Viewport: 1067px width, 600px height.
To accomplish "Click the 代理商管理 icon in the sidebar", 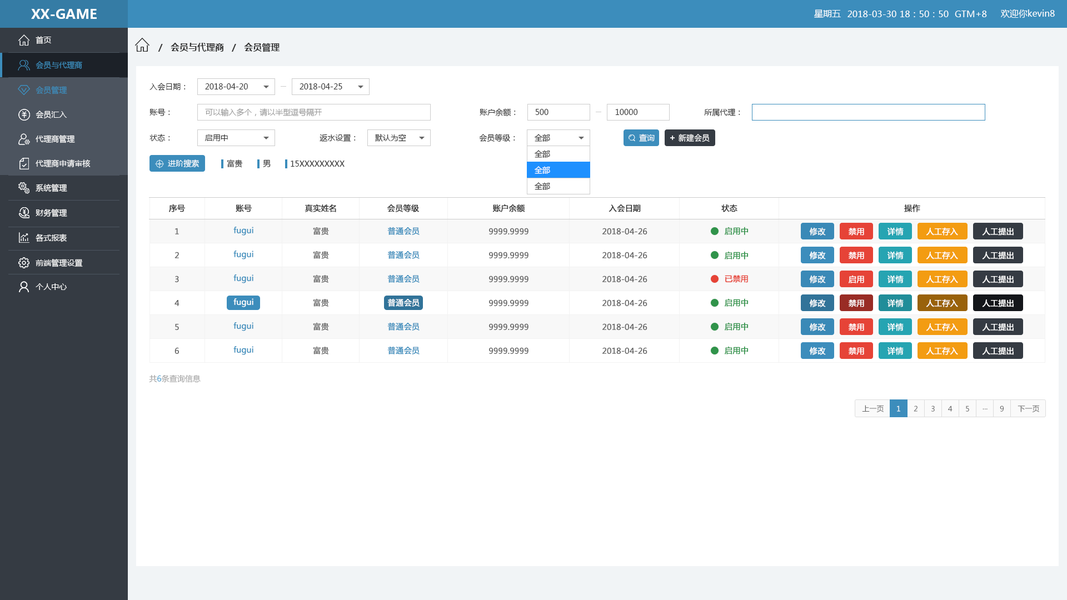I will click(24, 139).
